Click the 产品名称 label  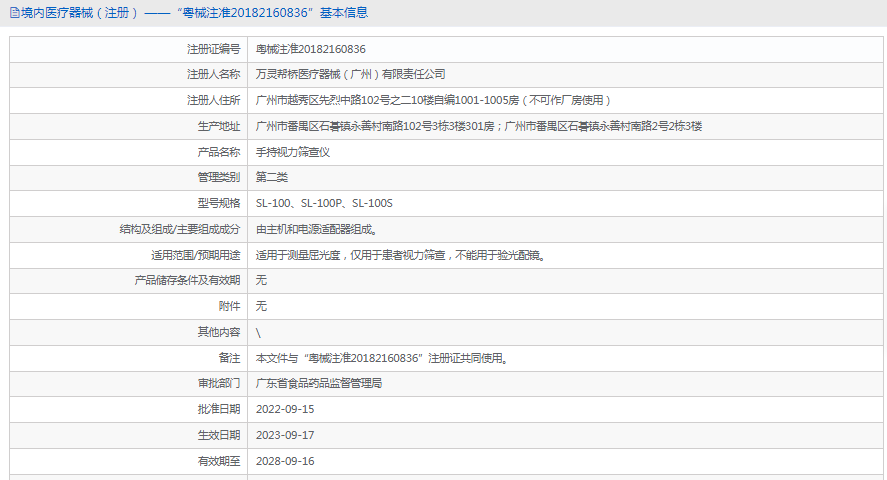point(219,152)
